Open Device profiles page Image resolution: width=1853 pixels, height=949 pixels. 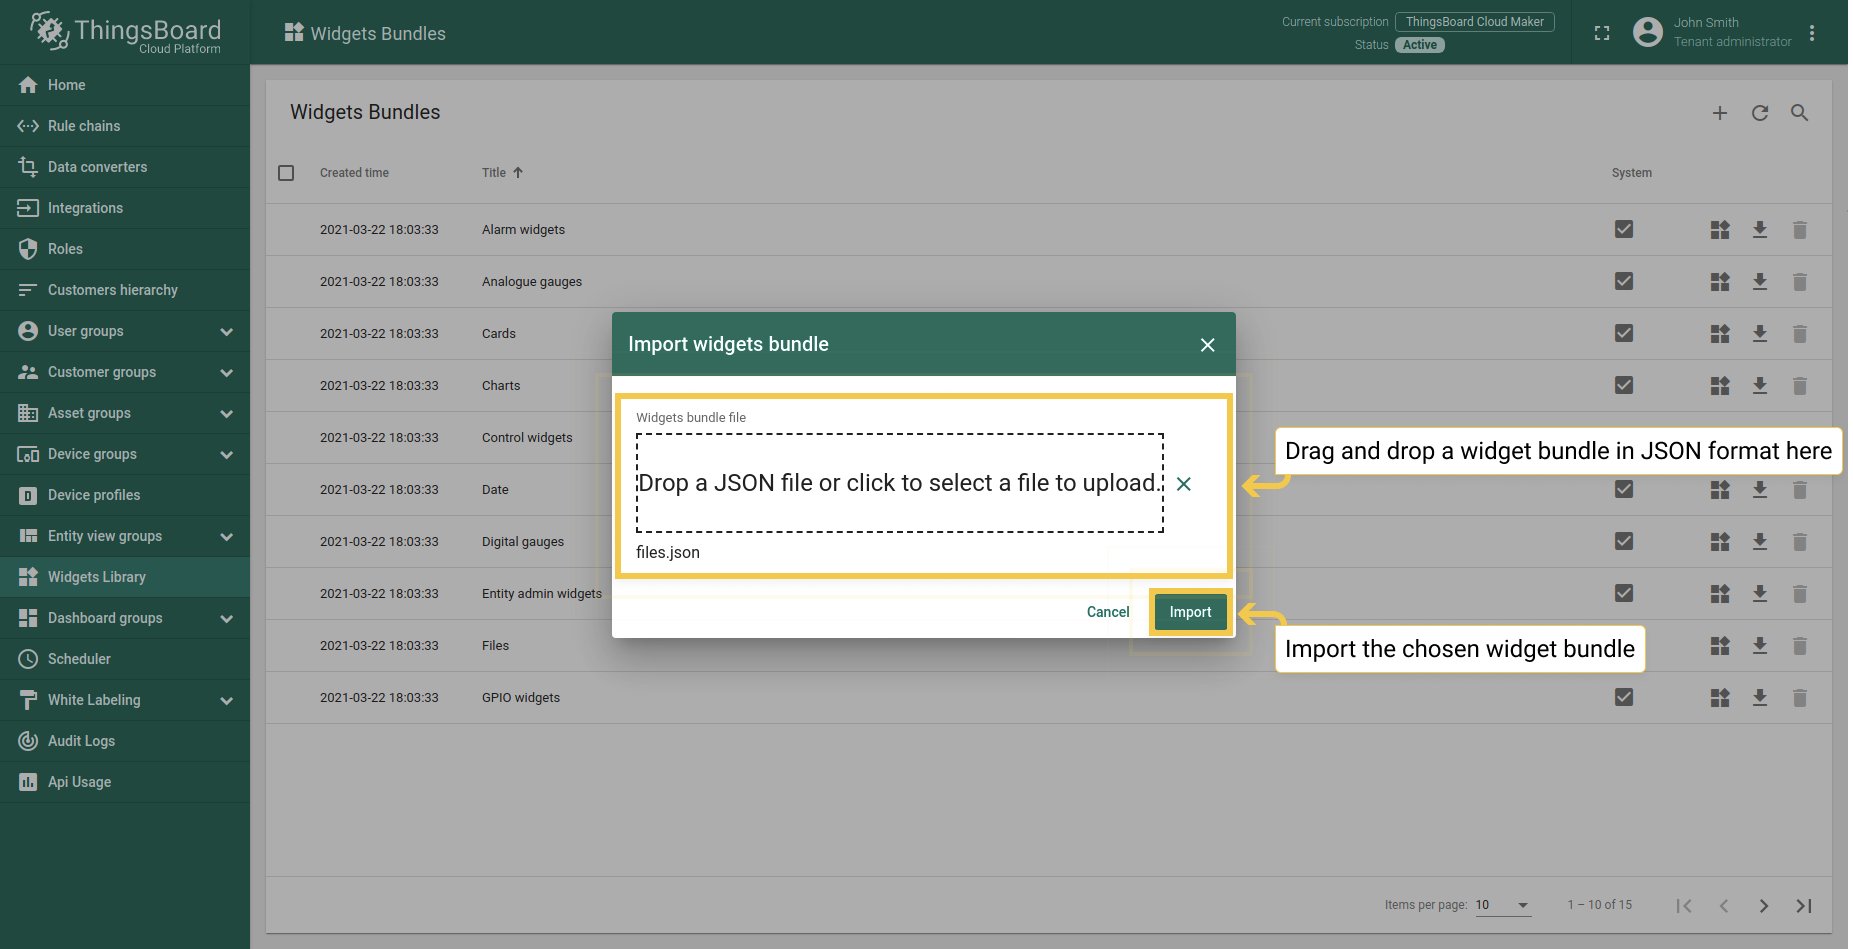click(x=125, y=495)
